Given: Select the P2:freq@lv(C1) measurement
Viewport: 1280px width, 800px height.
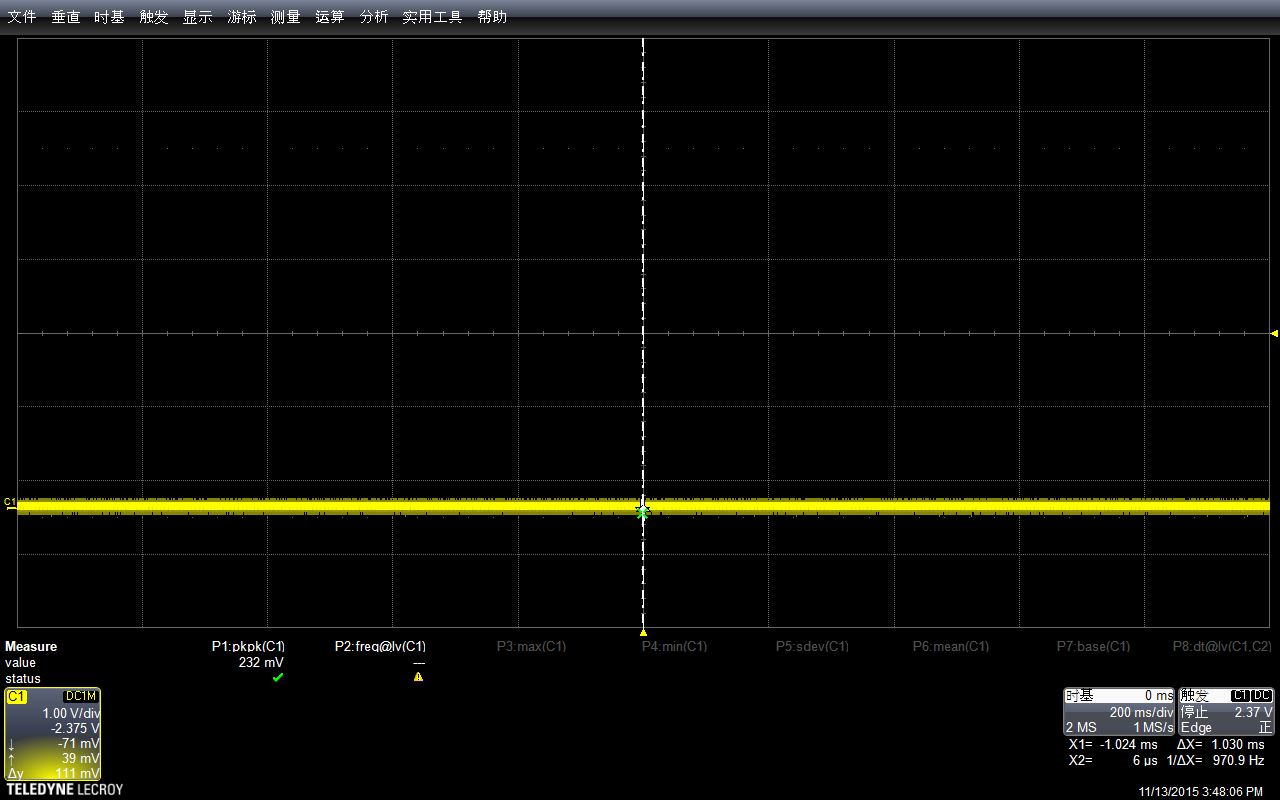Looking at the screenshot, I should click(x=380, y=646).
